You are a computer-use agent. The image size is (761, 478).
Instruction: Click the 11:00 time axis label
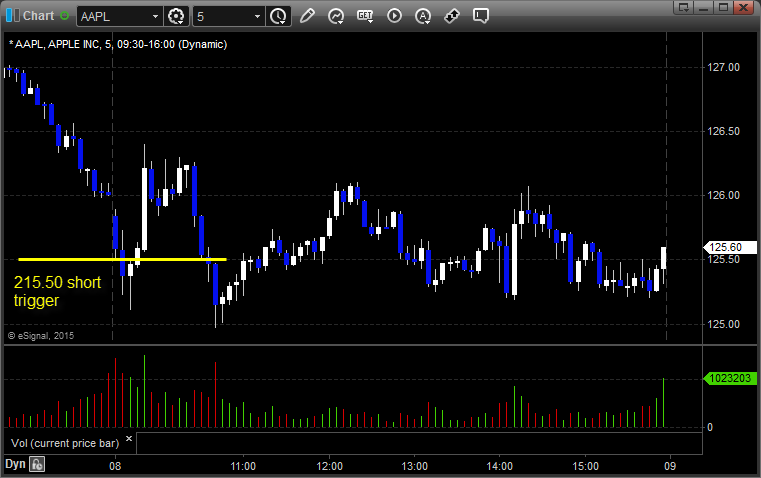click(243, 466)
